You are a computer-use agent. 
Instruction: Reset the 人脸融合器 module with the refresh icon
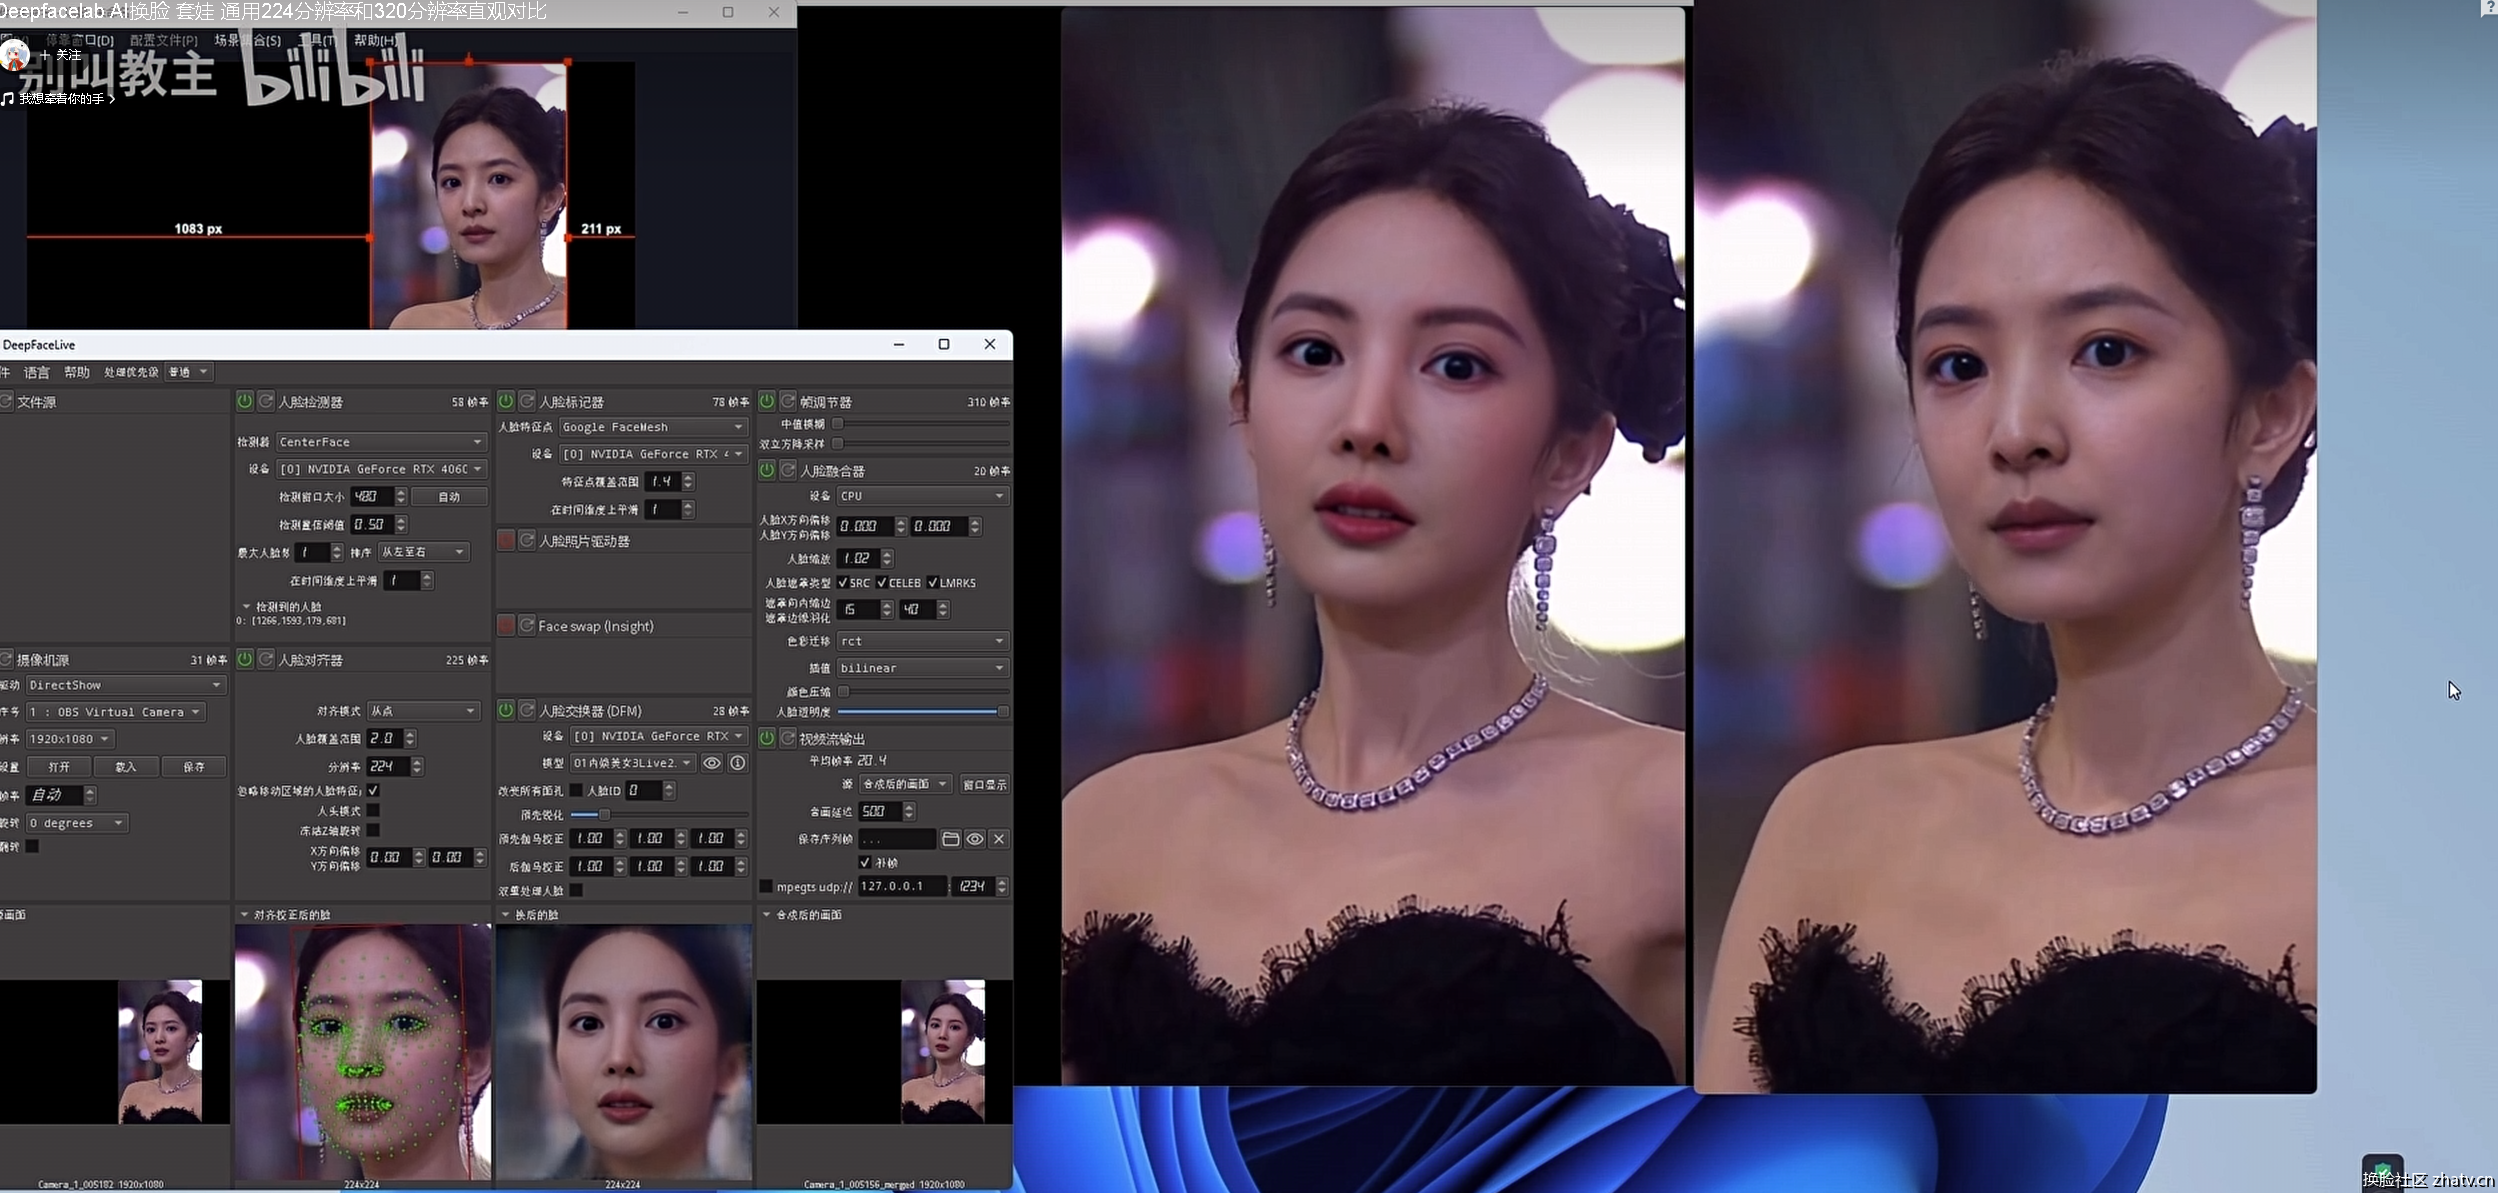pos(788,470)
